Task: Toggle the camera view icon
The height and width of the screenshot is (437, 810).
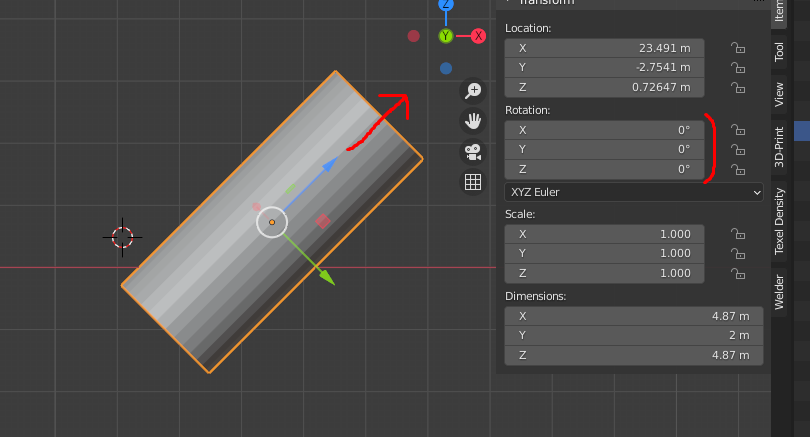Action: click(473, 152)
